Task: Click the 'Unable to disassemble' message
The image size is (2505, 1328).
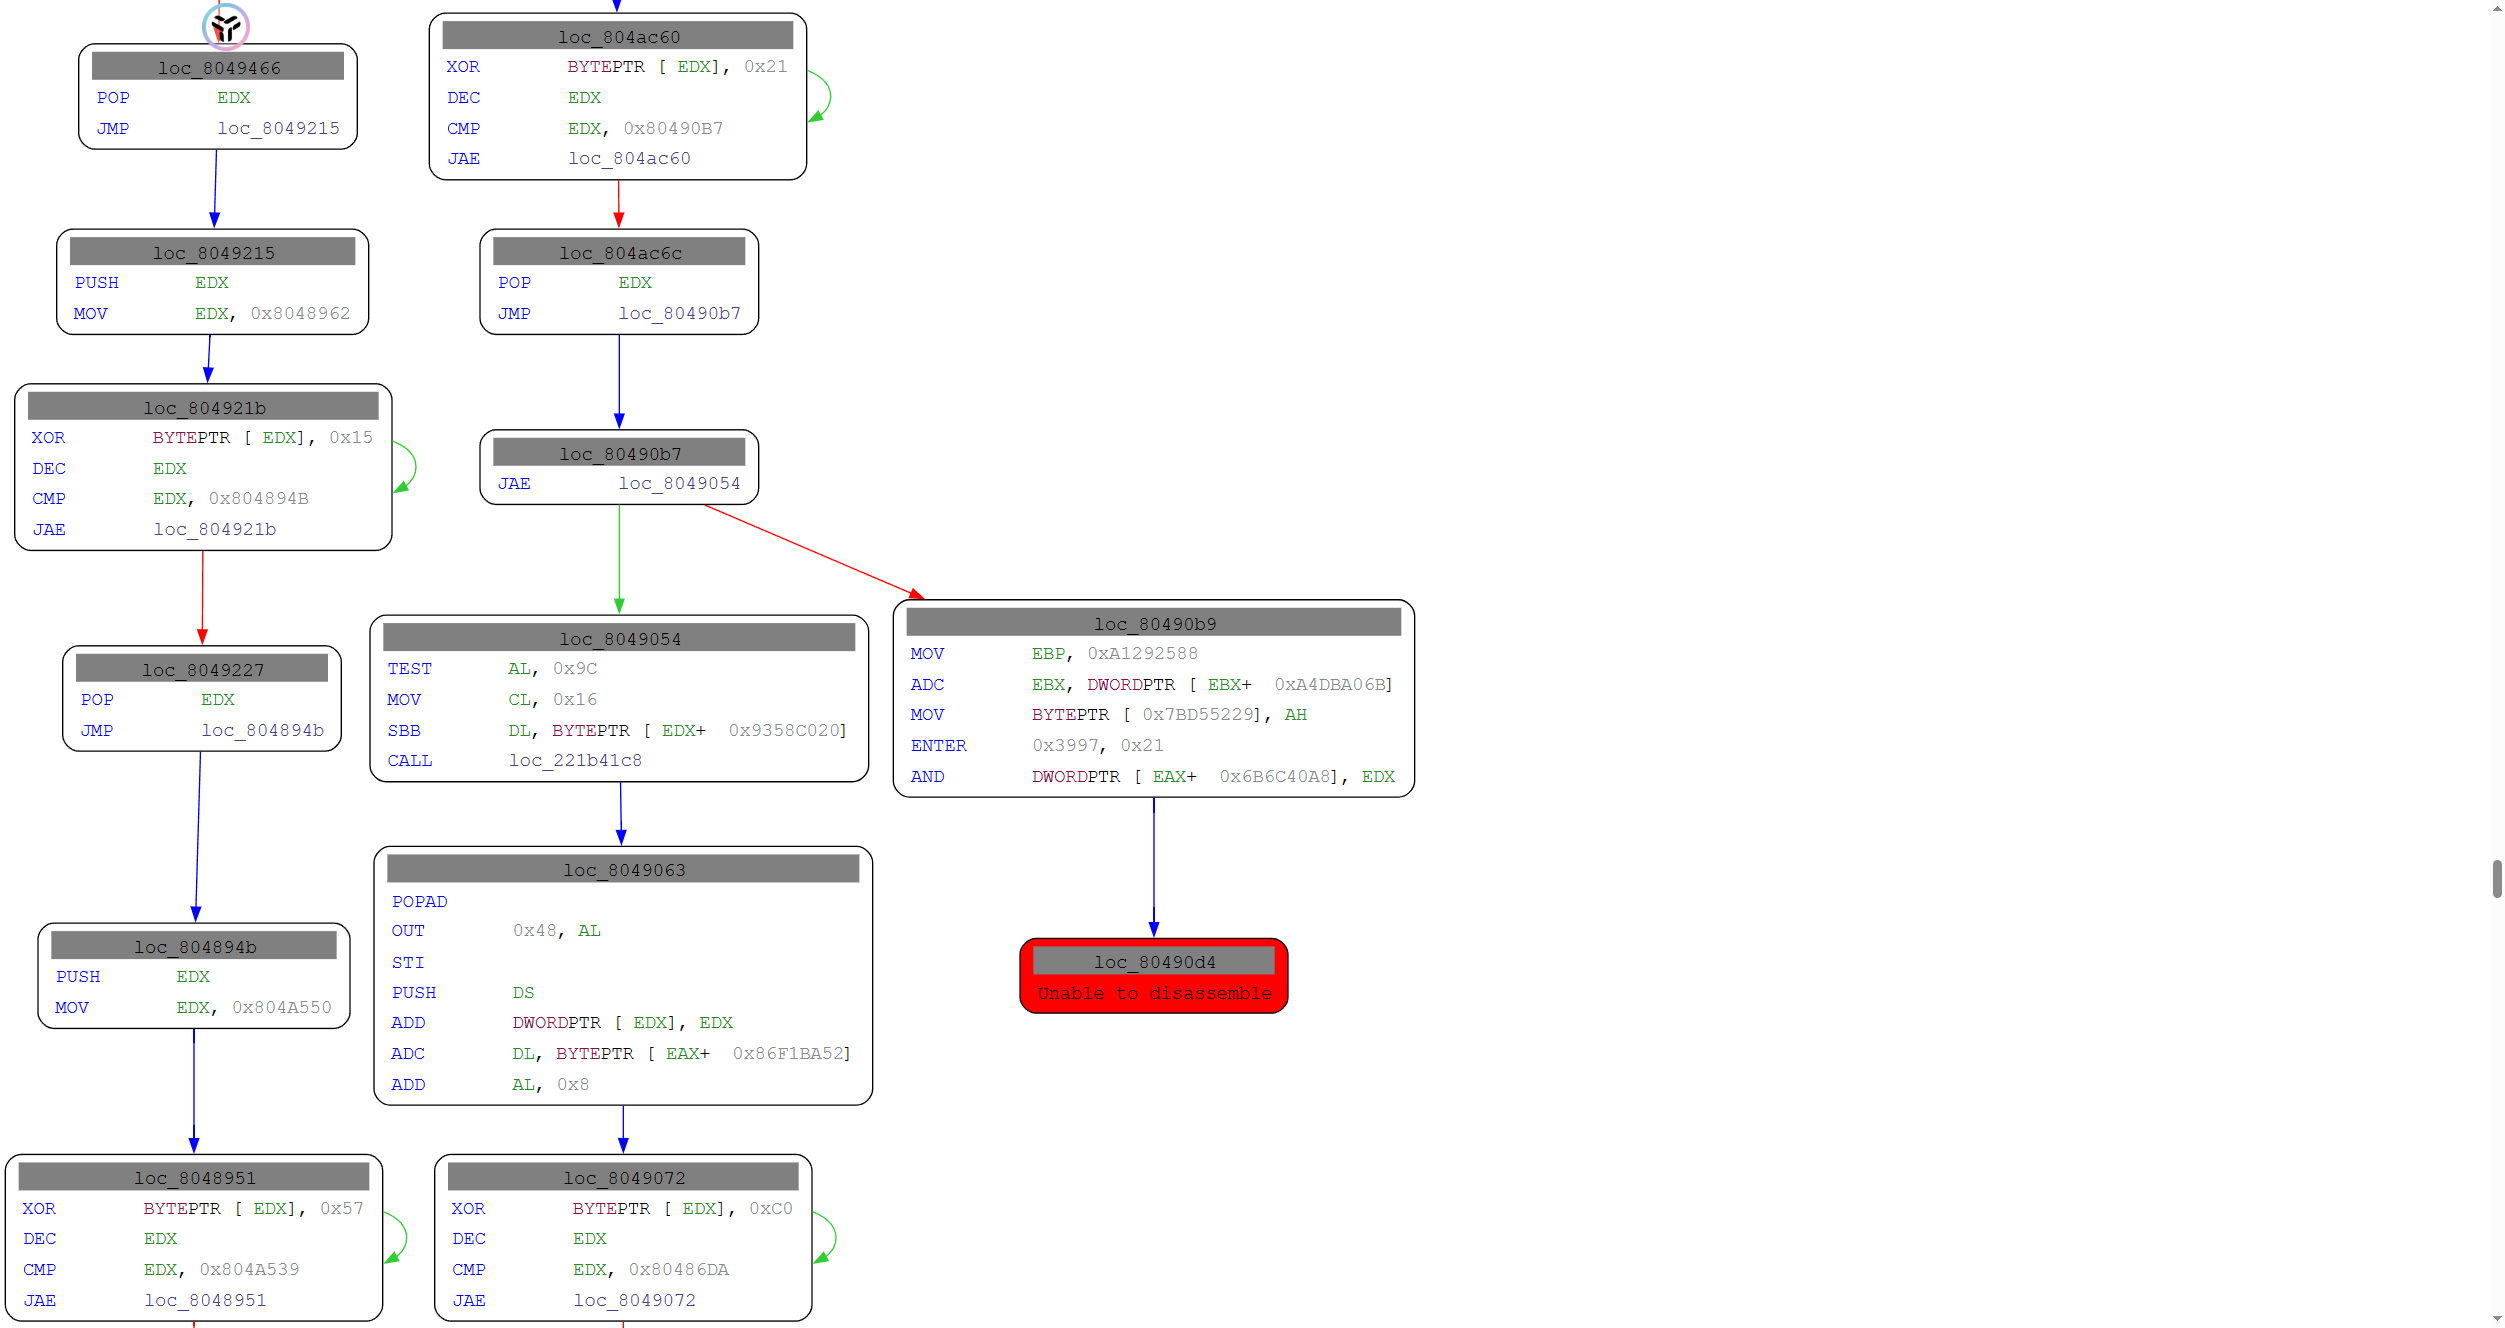Action: (1154, 993)
